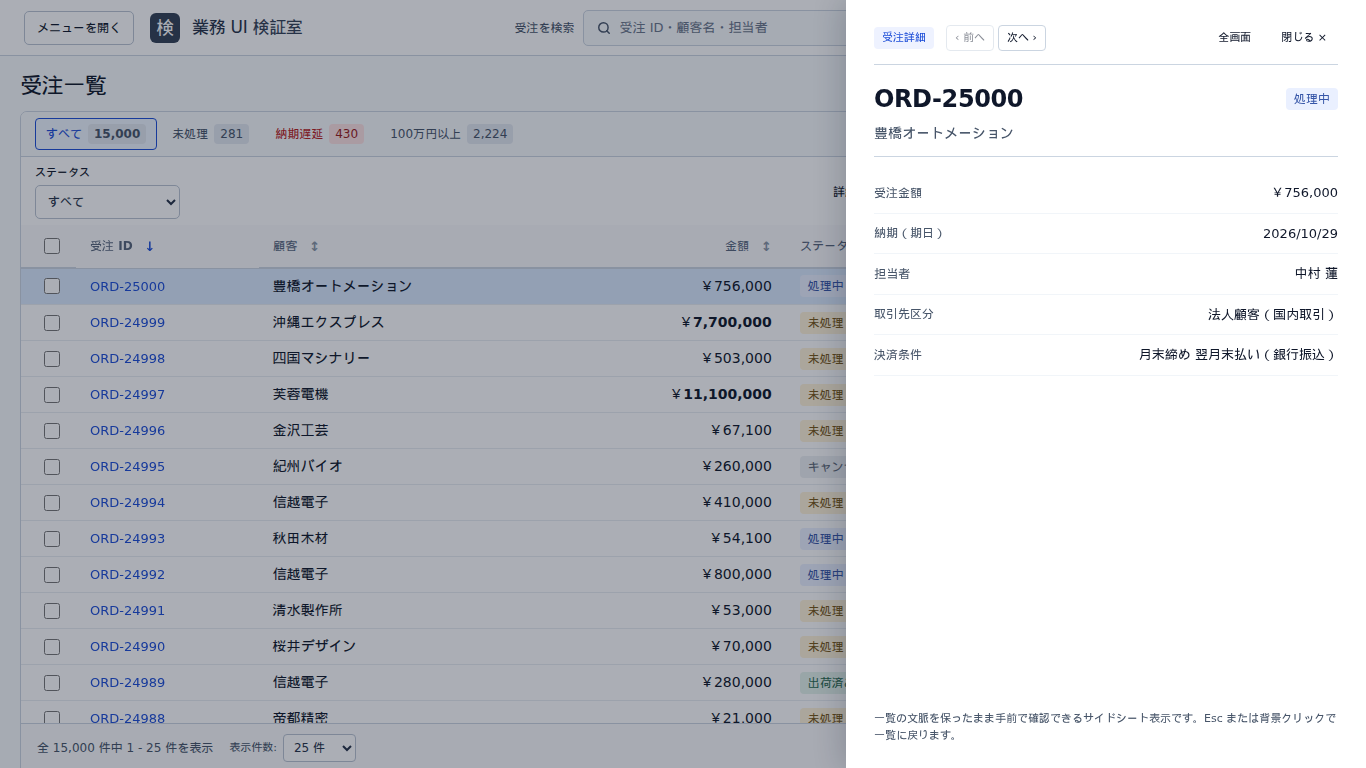This screenshot has width=1366, height=768.
Task: Check the ORD-24998 row checkbox
Action: click(52, 358)
